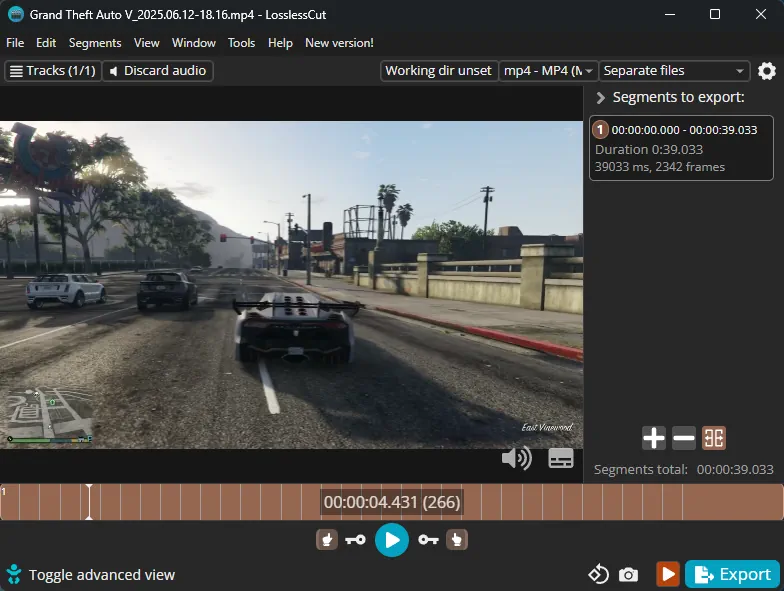Rotate the video preview icon

coord(598,574)
